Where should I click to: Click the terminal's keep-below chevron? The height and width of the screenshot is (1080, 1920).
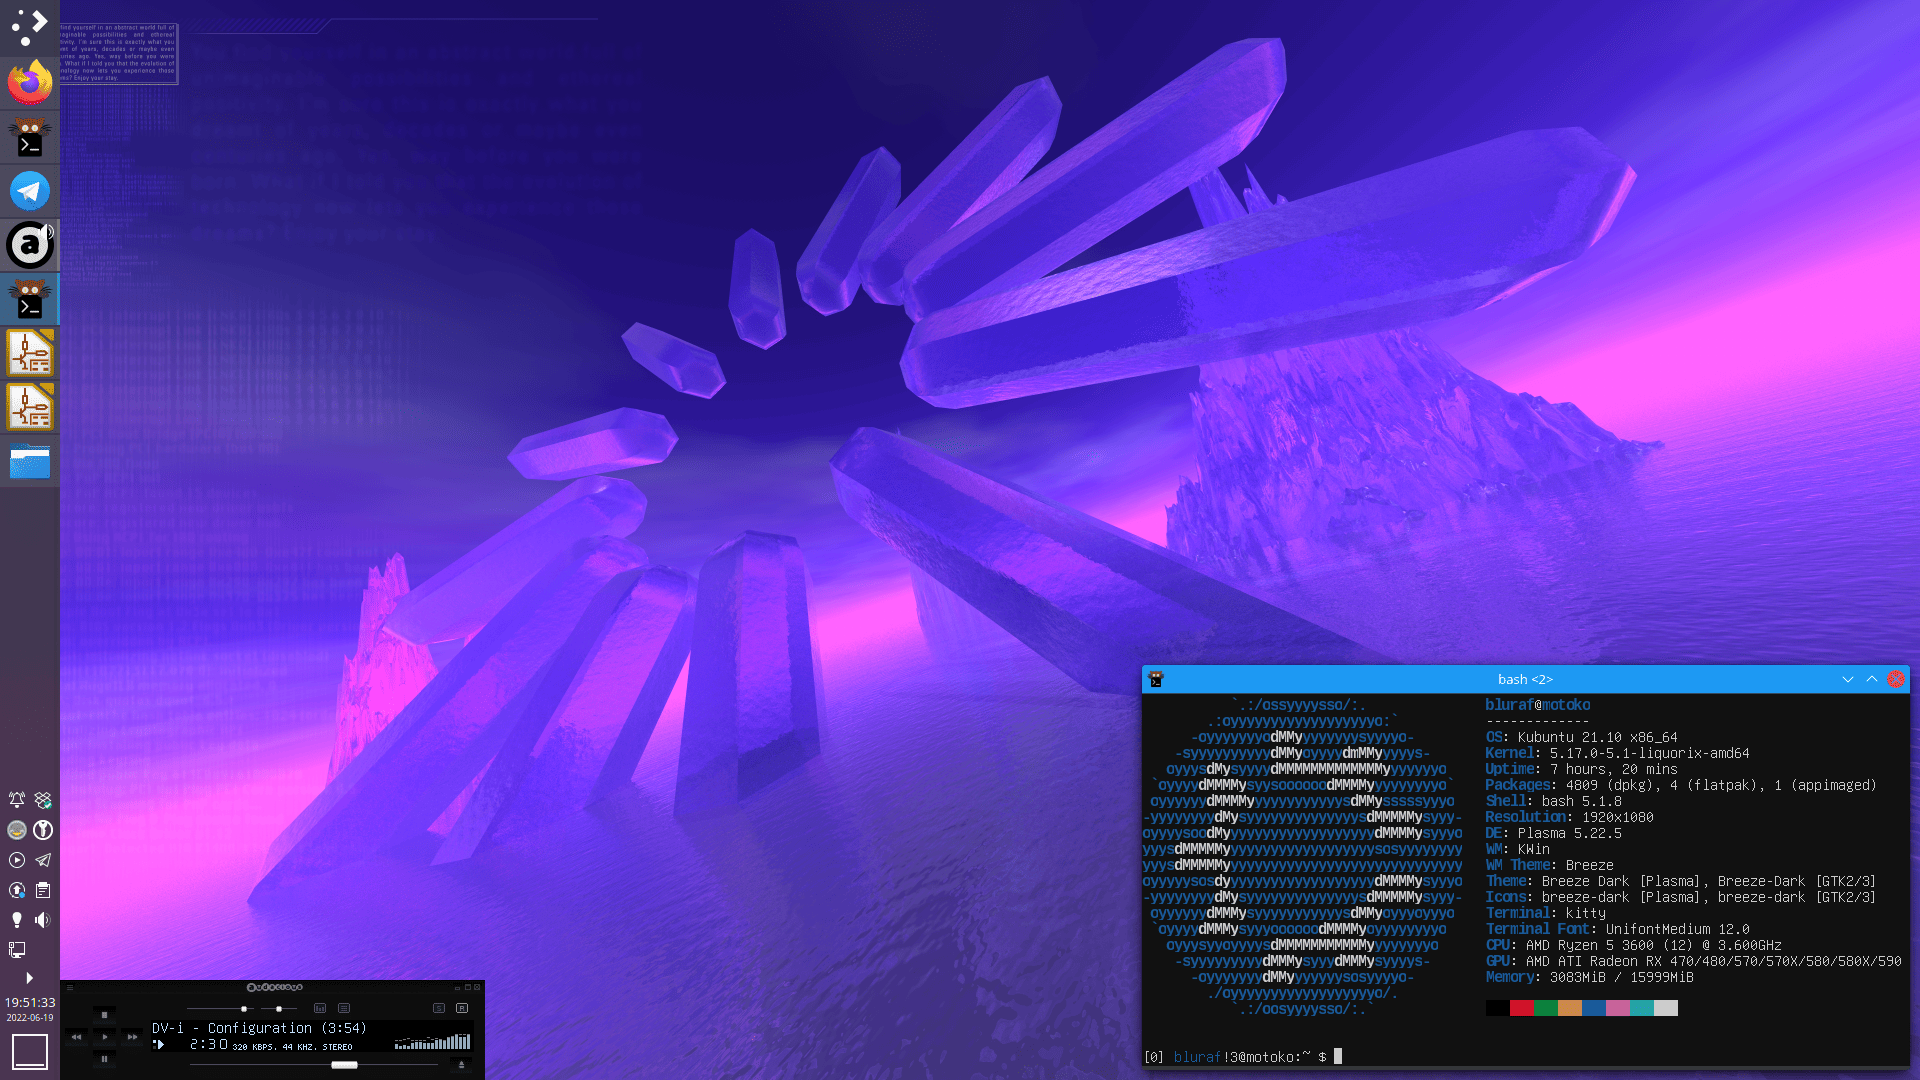(1847, 679)
